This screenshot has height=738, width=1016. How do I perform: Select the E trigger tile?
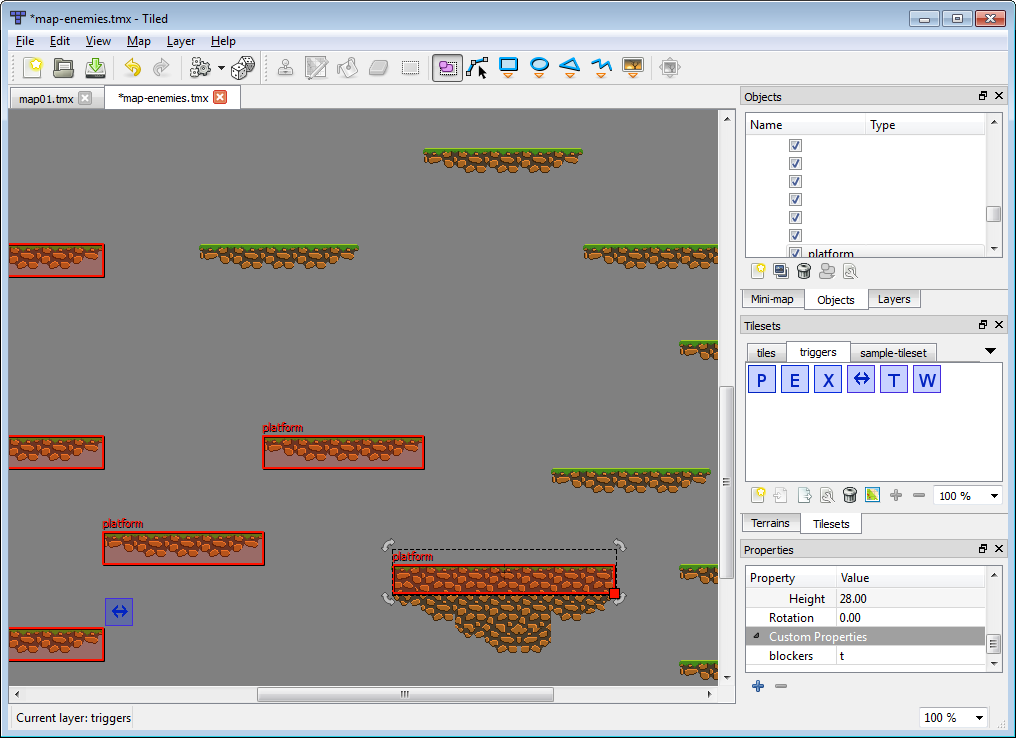pyautogui.click(x=795, y=379)
